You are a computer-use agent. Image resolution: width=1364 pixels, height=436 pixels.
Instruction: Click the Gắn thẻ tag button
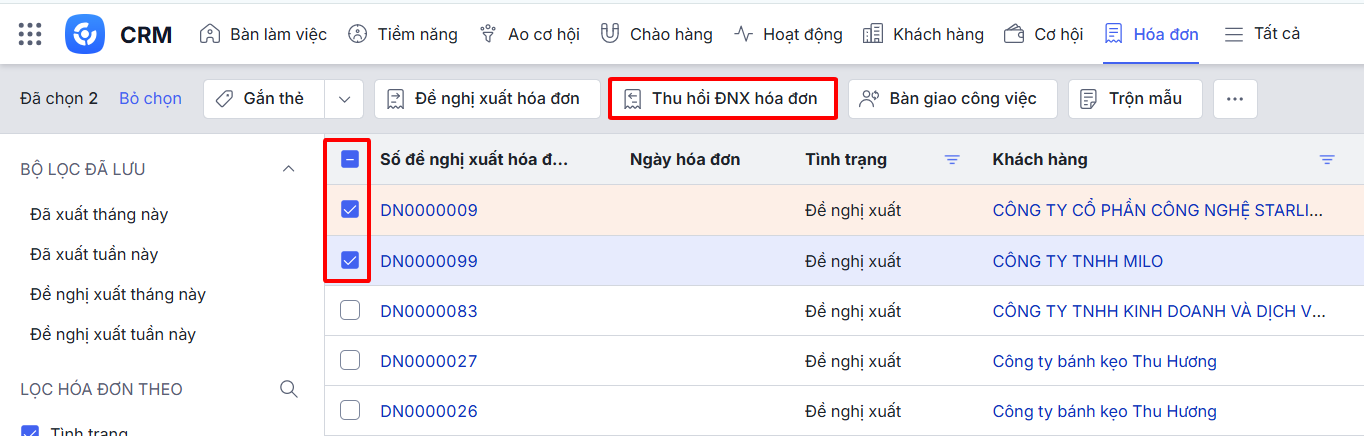point(264,99)
